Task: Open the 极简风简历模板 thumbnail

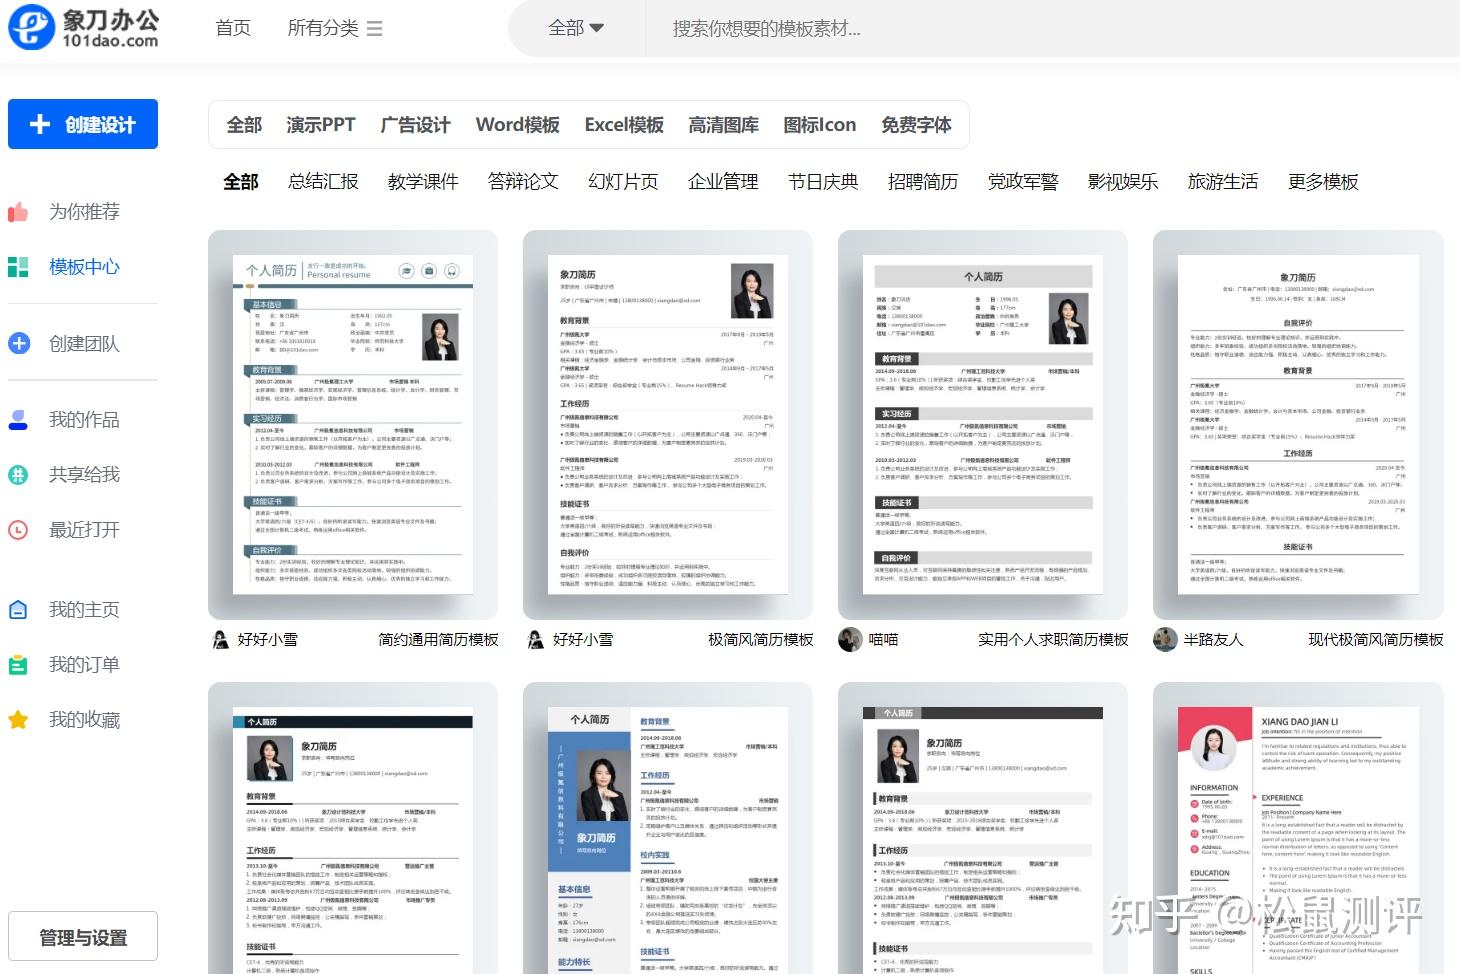Action: point(668,425)
